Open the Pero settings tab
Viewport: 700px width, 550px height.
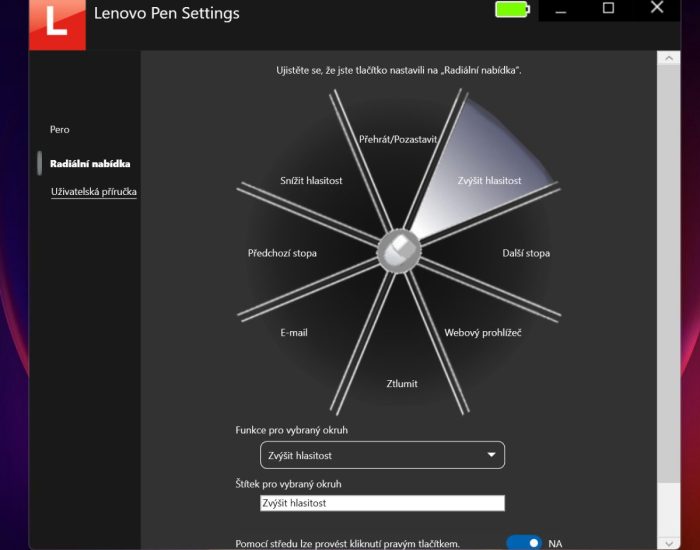[60, 130]
